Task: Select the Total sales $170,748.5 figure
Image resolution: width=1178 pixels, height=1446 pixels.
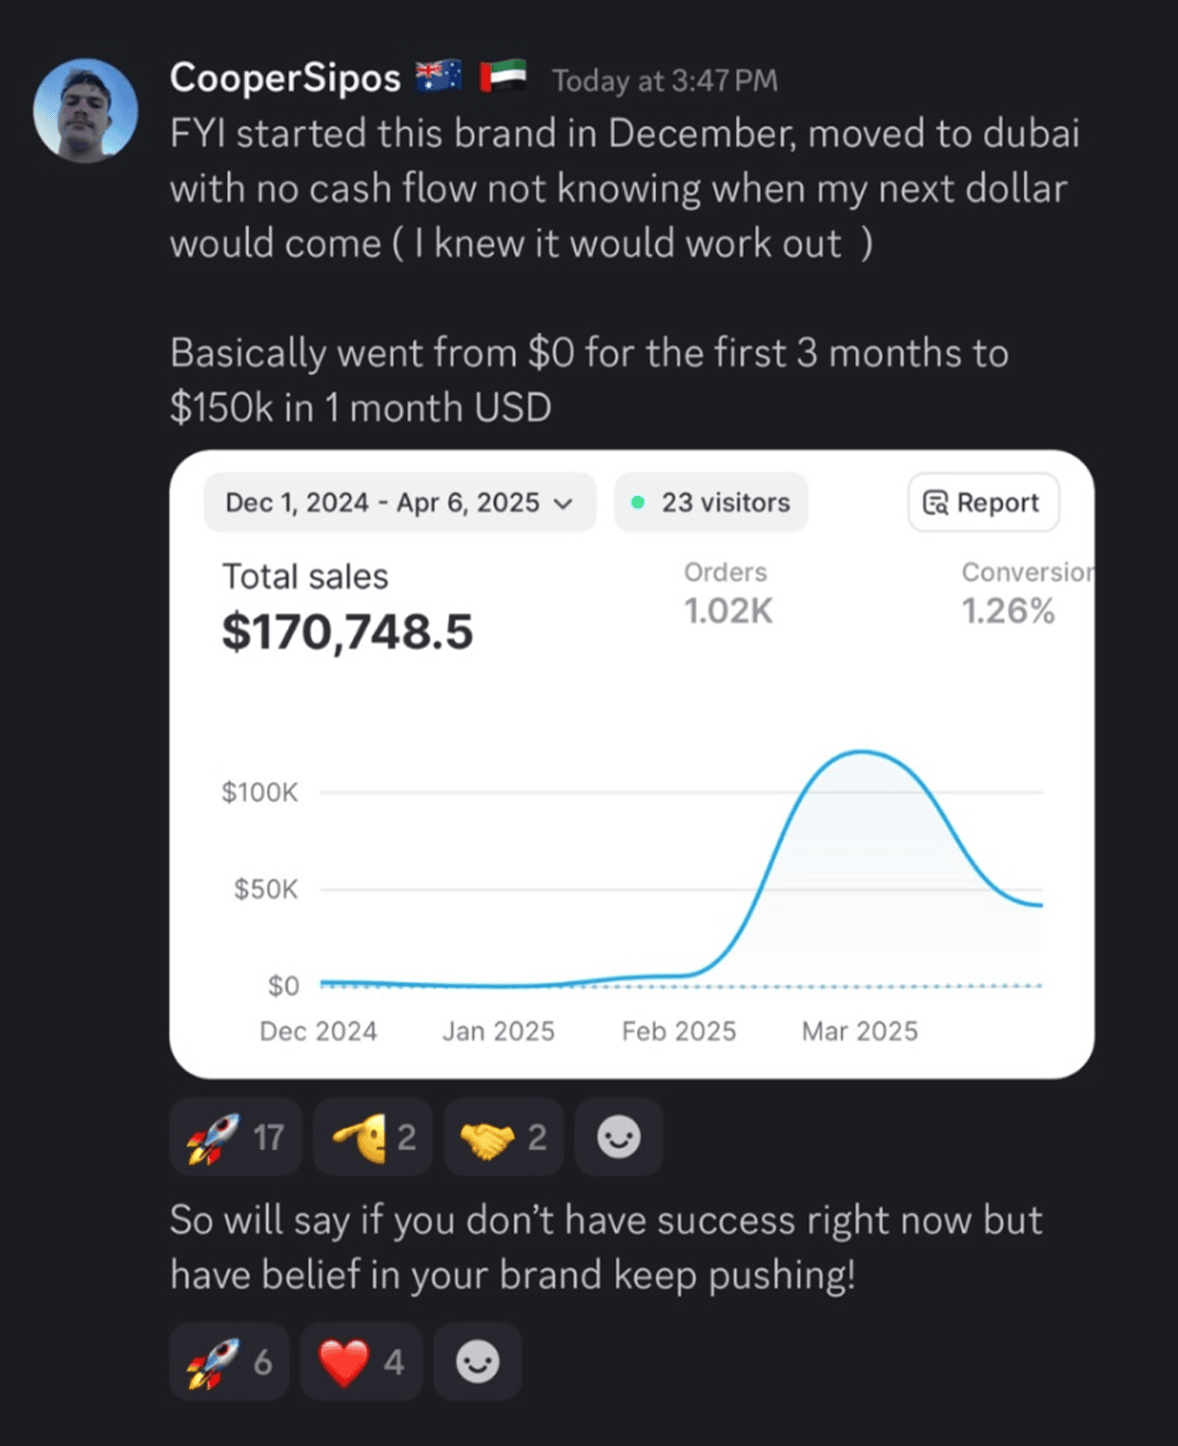Action: point(347,632)
